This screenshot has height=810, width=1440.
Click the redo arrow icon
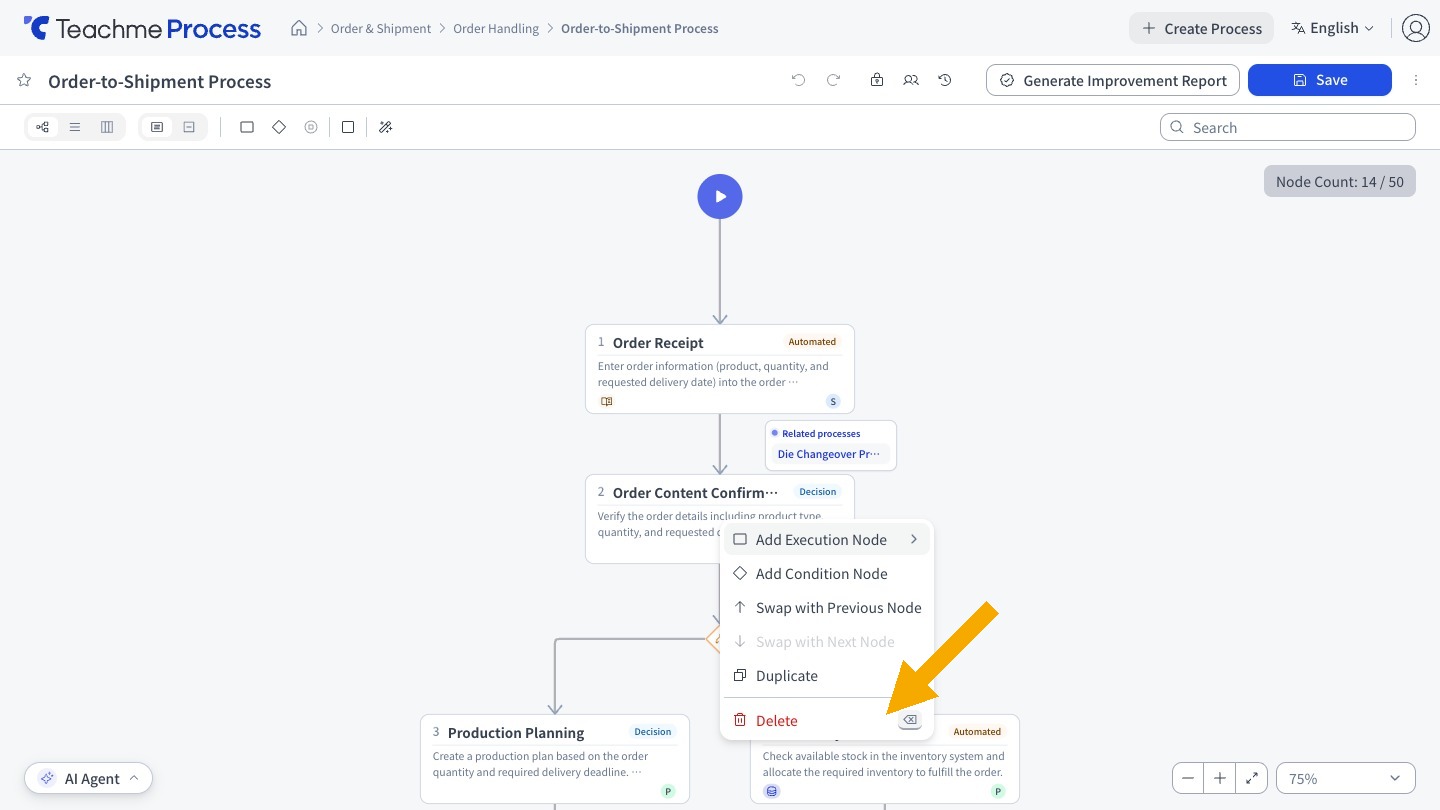833,80
